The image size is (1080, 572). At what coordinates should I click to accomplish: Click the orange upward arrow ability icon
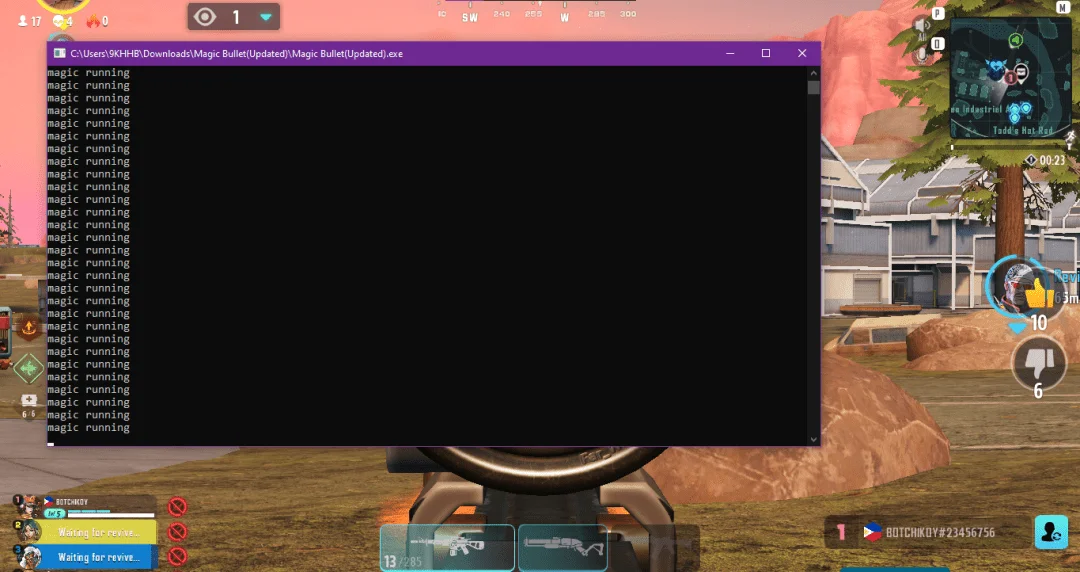29,328
